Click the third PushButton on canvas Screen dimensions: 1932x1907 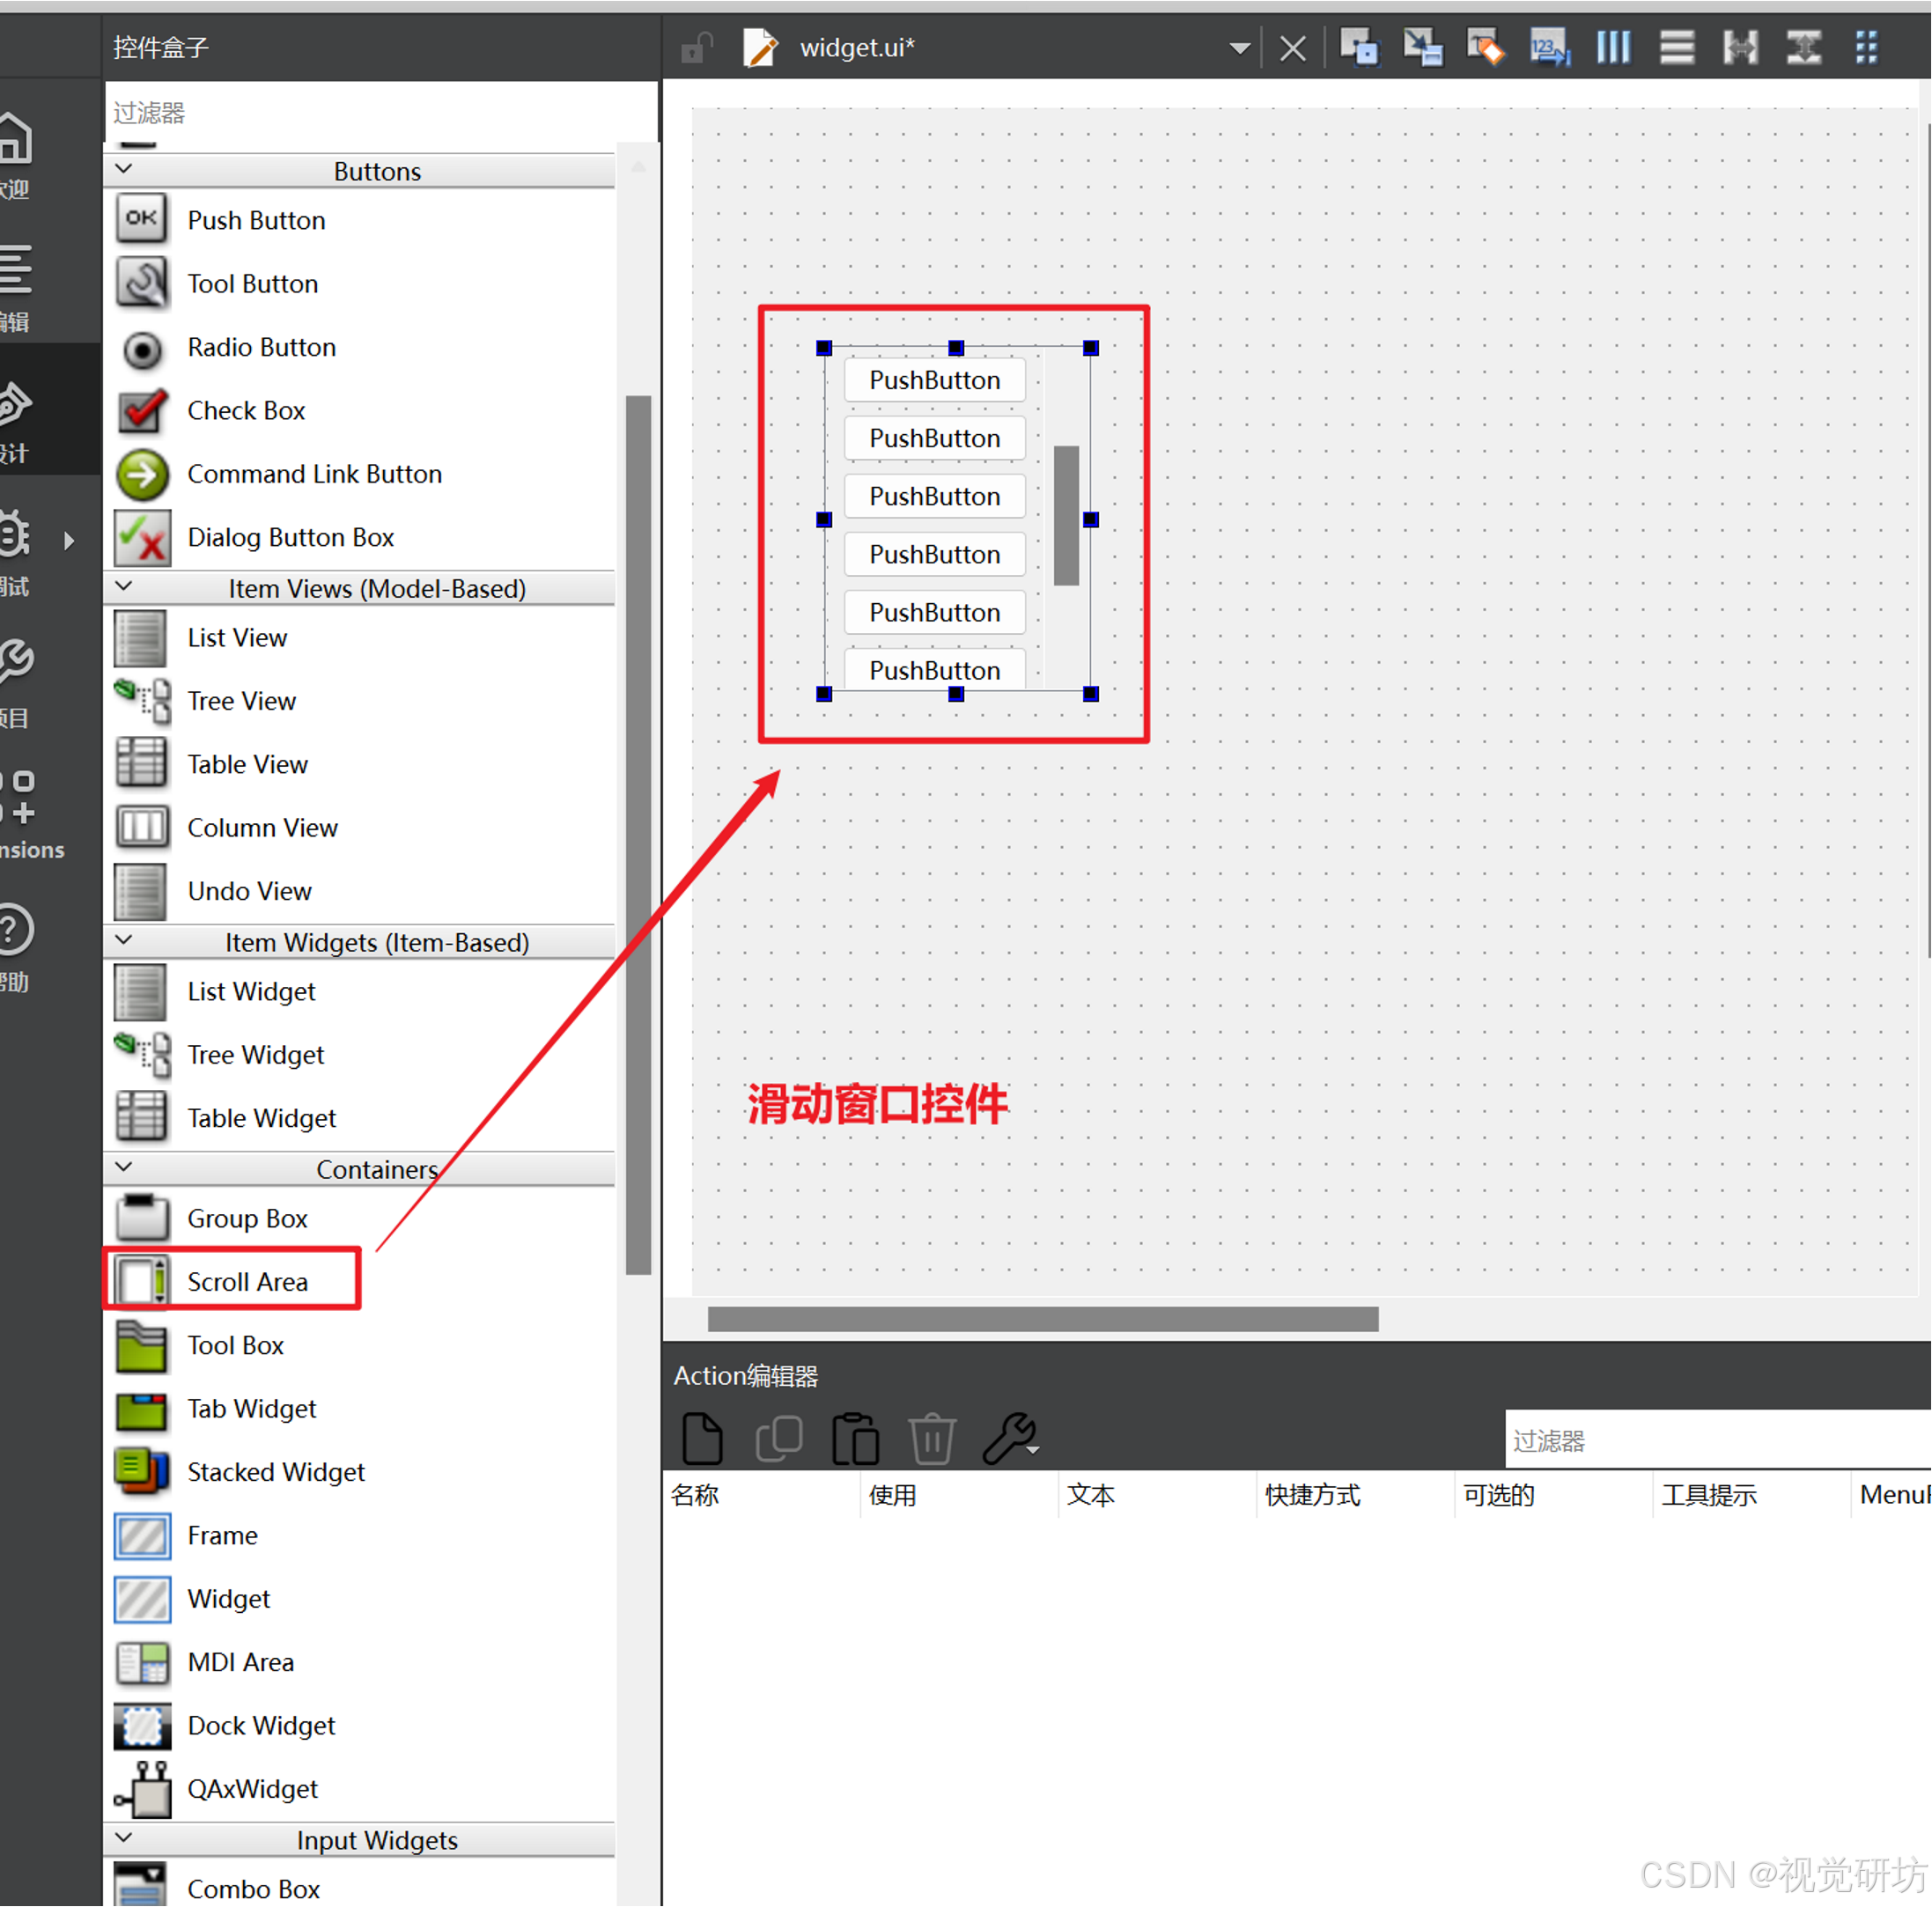point(934,496)
